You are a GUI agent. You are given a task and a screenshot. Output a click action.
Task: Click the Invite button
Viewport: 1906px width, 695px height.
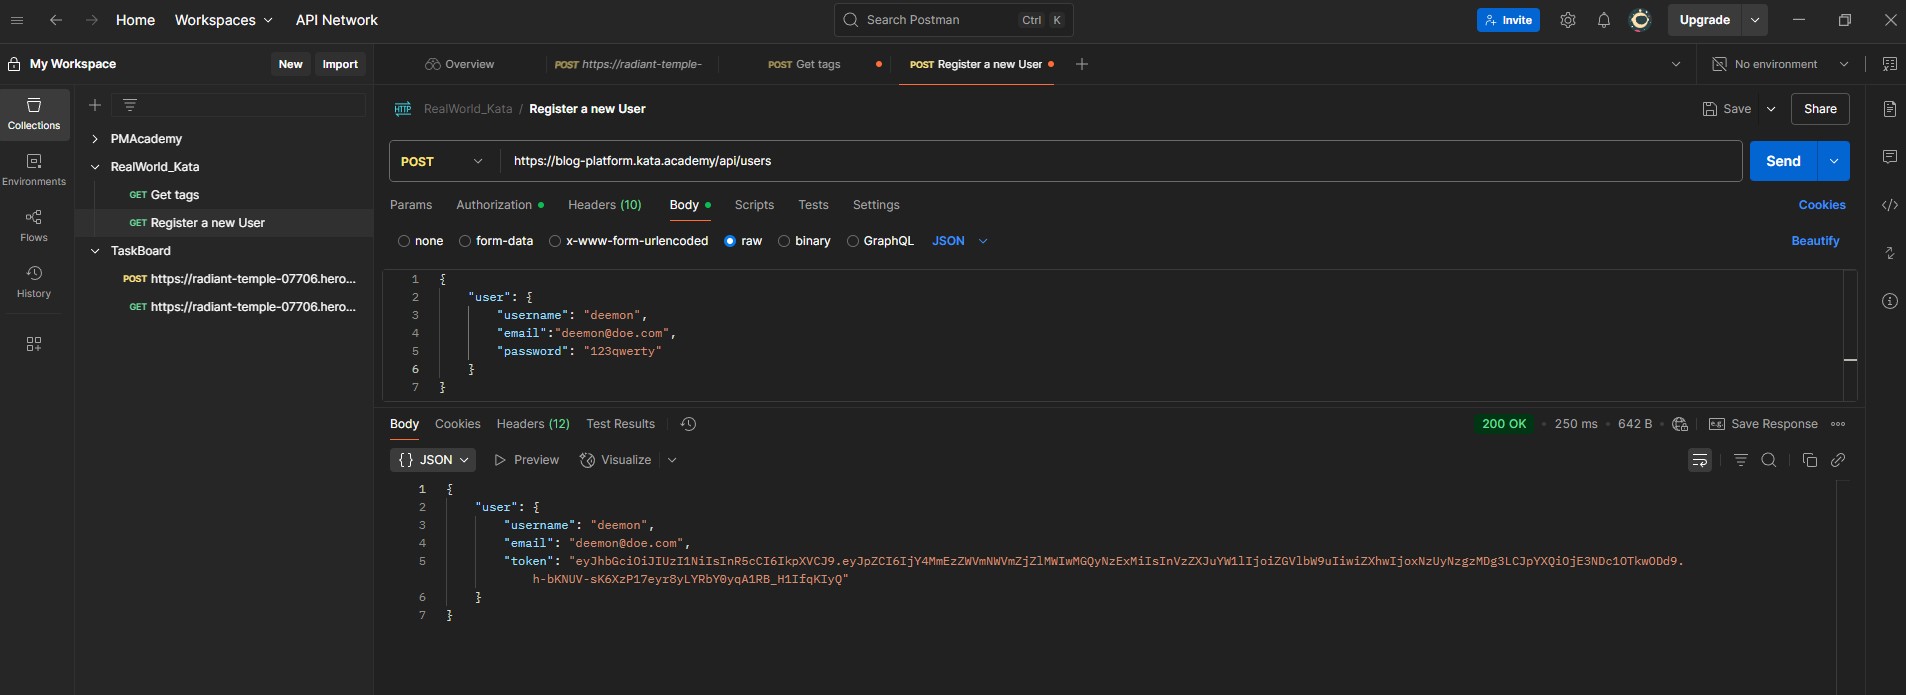(1508, 20)
